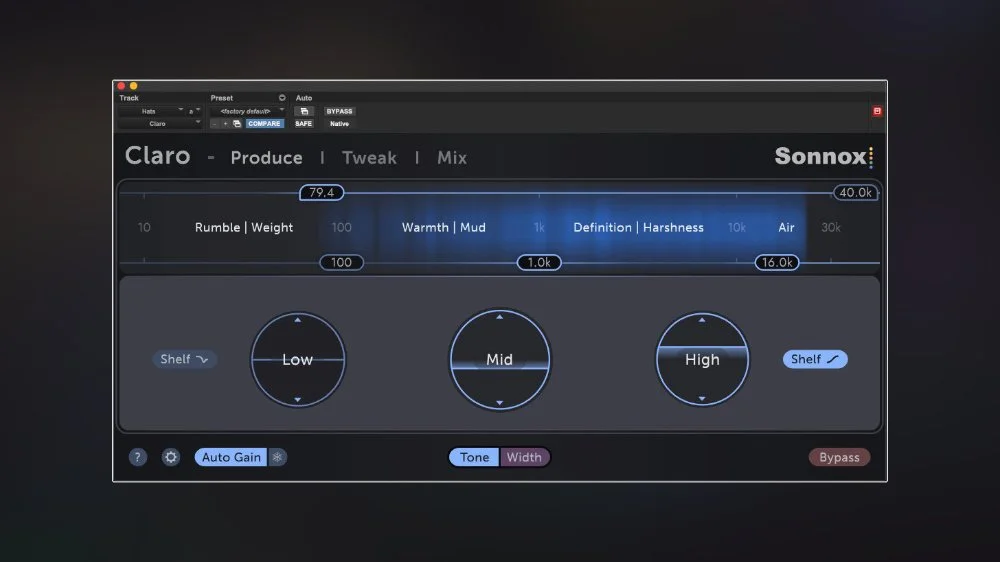Switch to the Tweak view
This screenshot has width=1000, height=562.
pyautogui.click(x=369, y=158)
